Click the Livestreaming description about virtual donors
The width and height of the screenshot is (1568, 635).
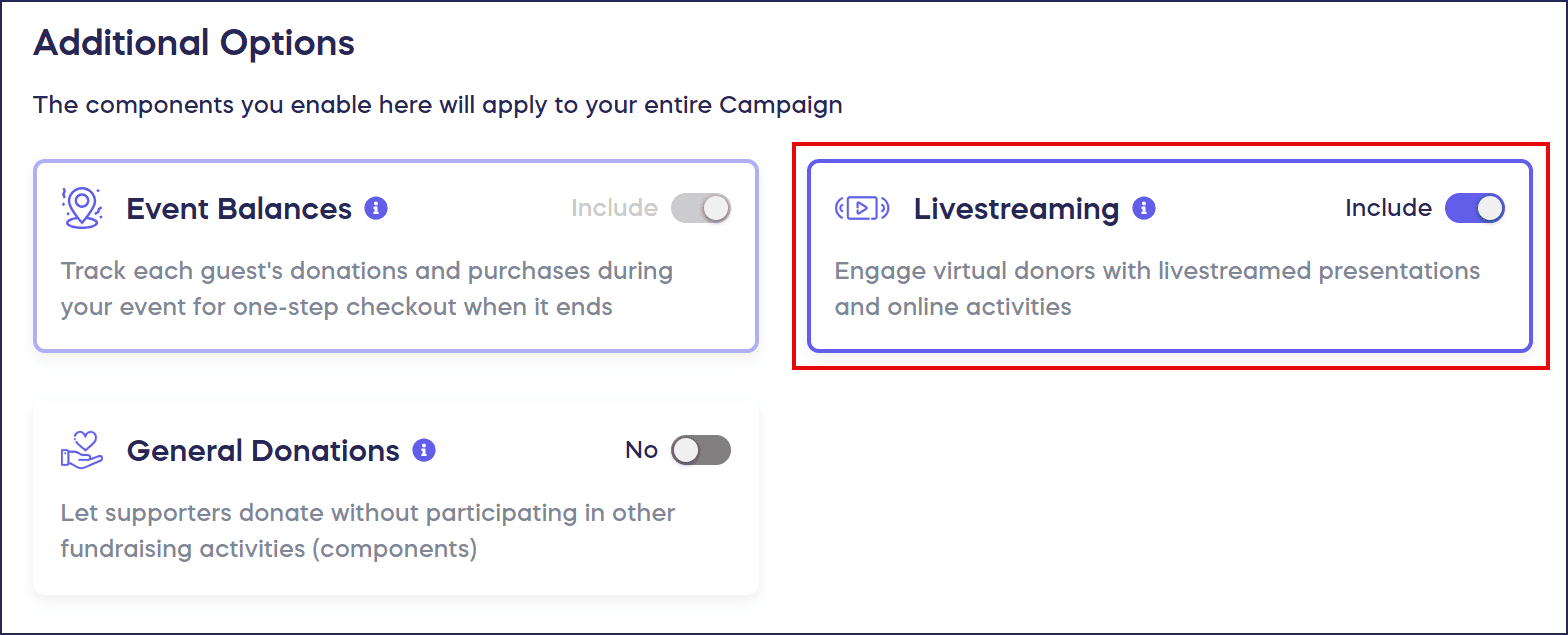1156,288
